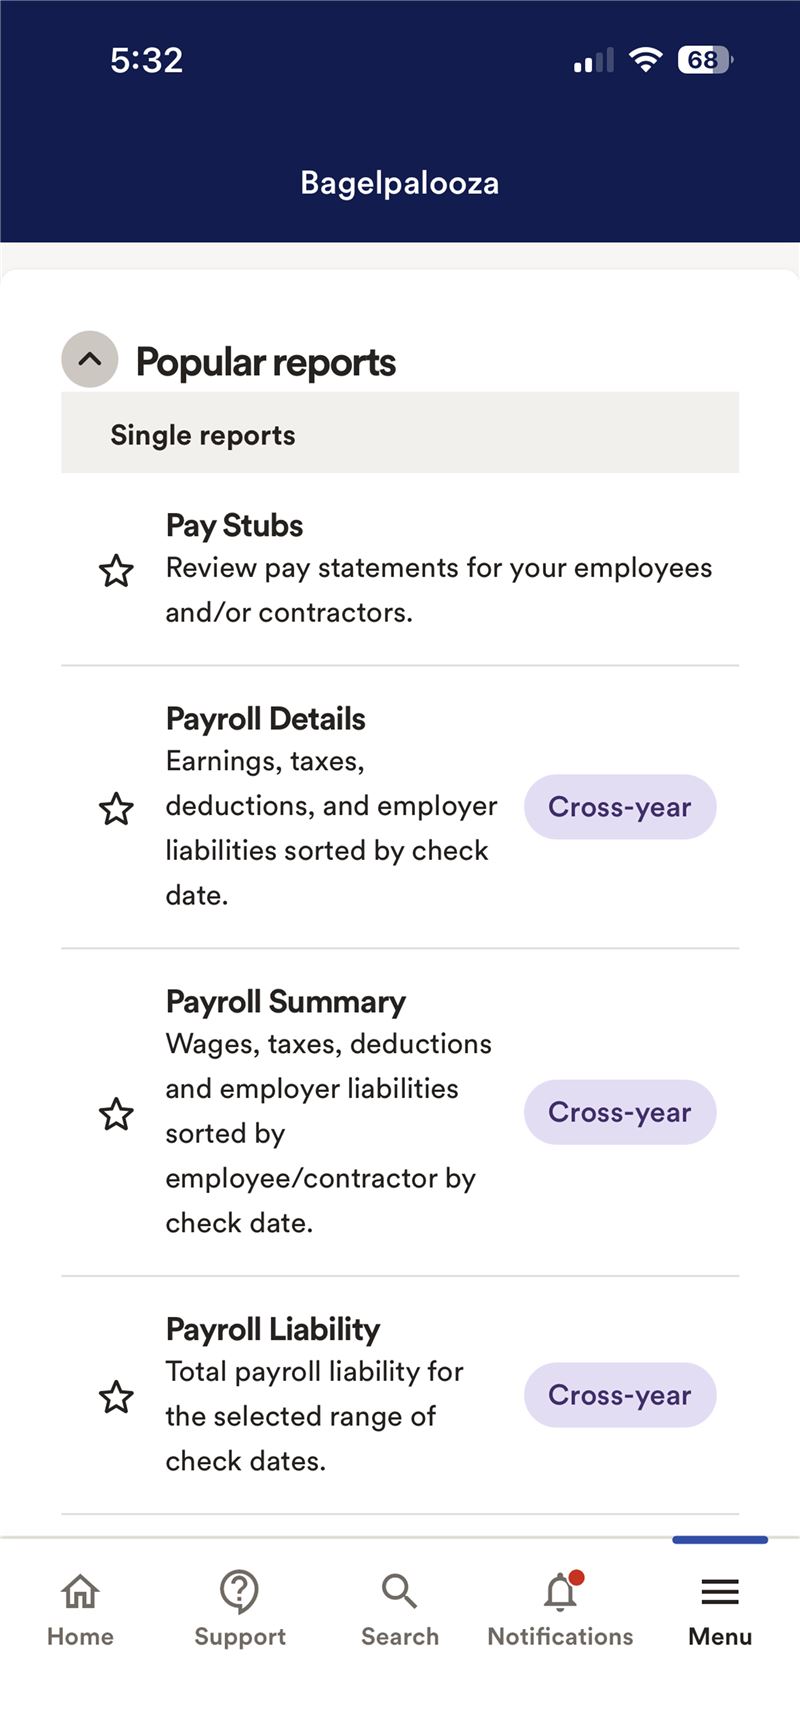Image resolution: width=800 pixels, height=1734 pixels.
Task: Tap Cross-year badge on Payroll Liability
Action: coord(620,1395)
